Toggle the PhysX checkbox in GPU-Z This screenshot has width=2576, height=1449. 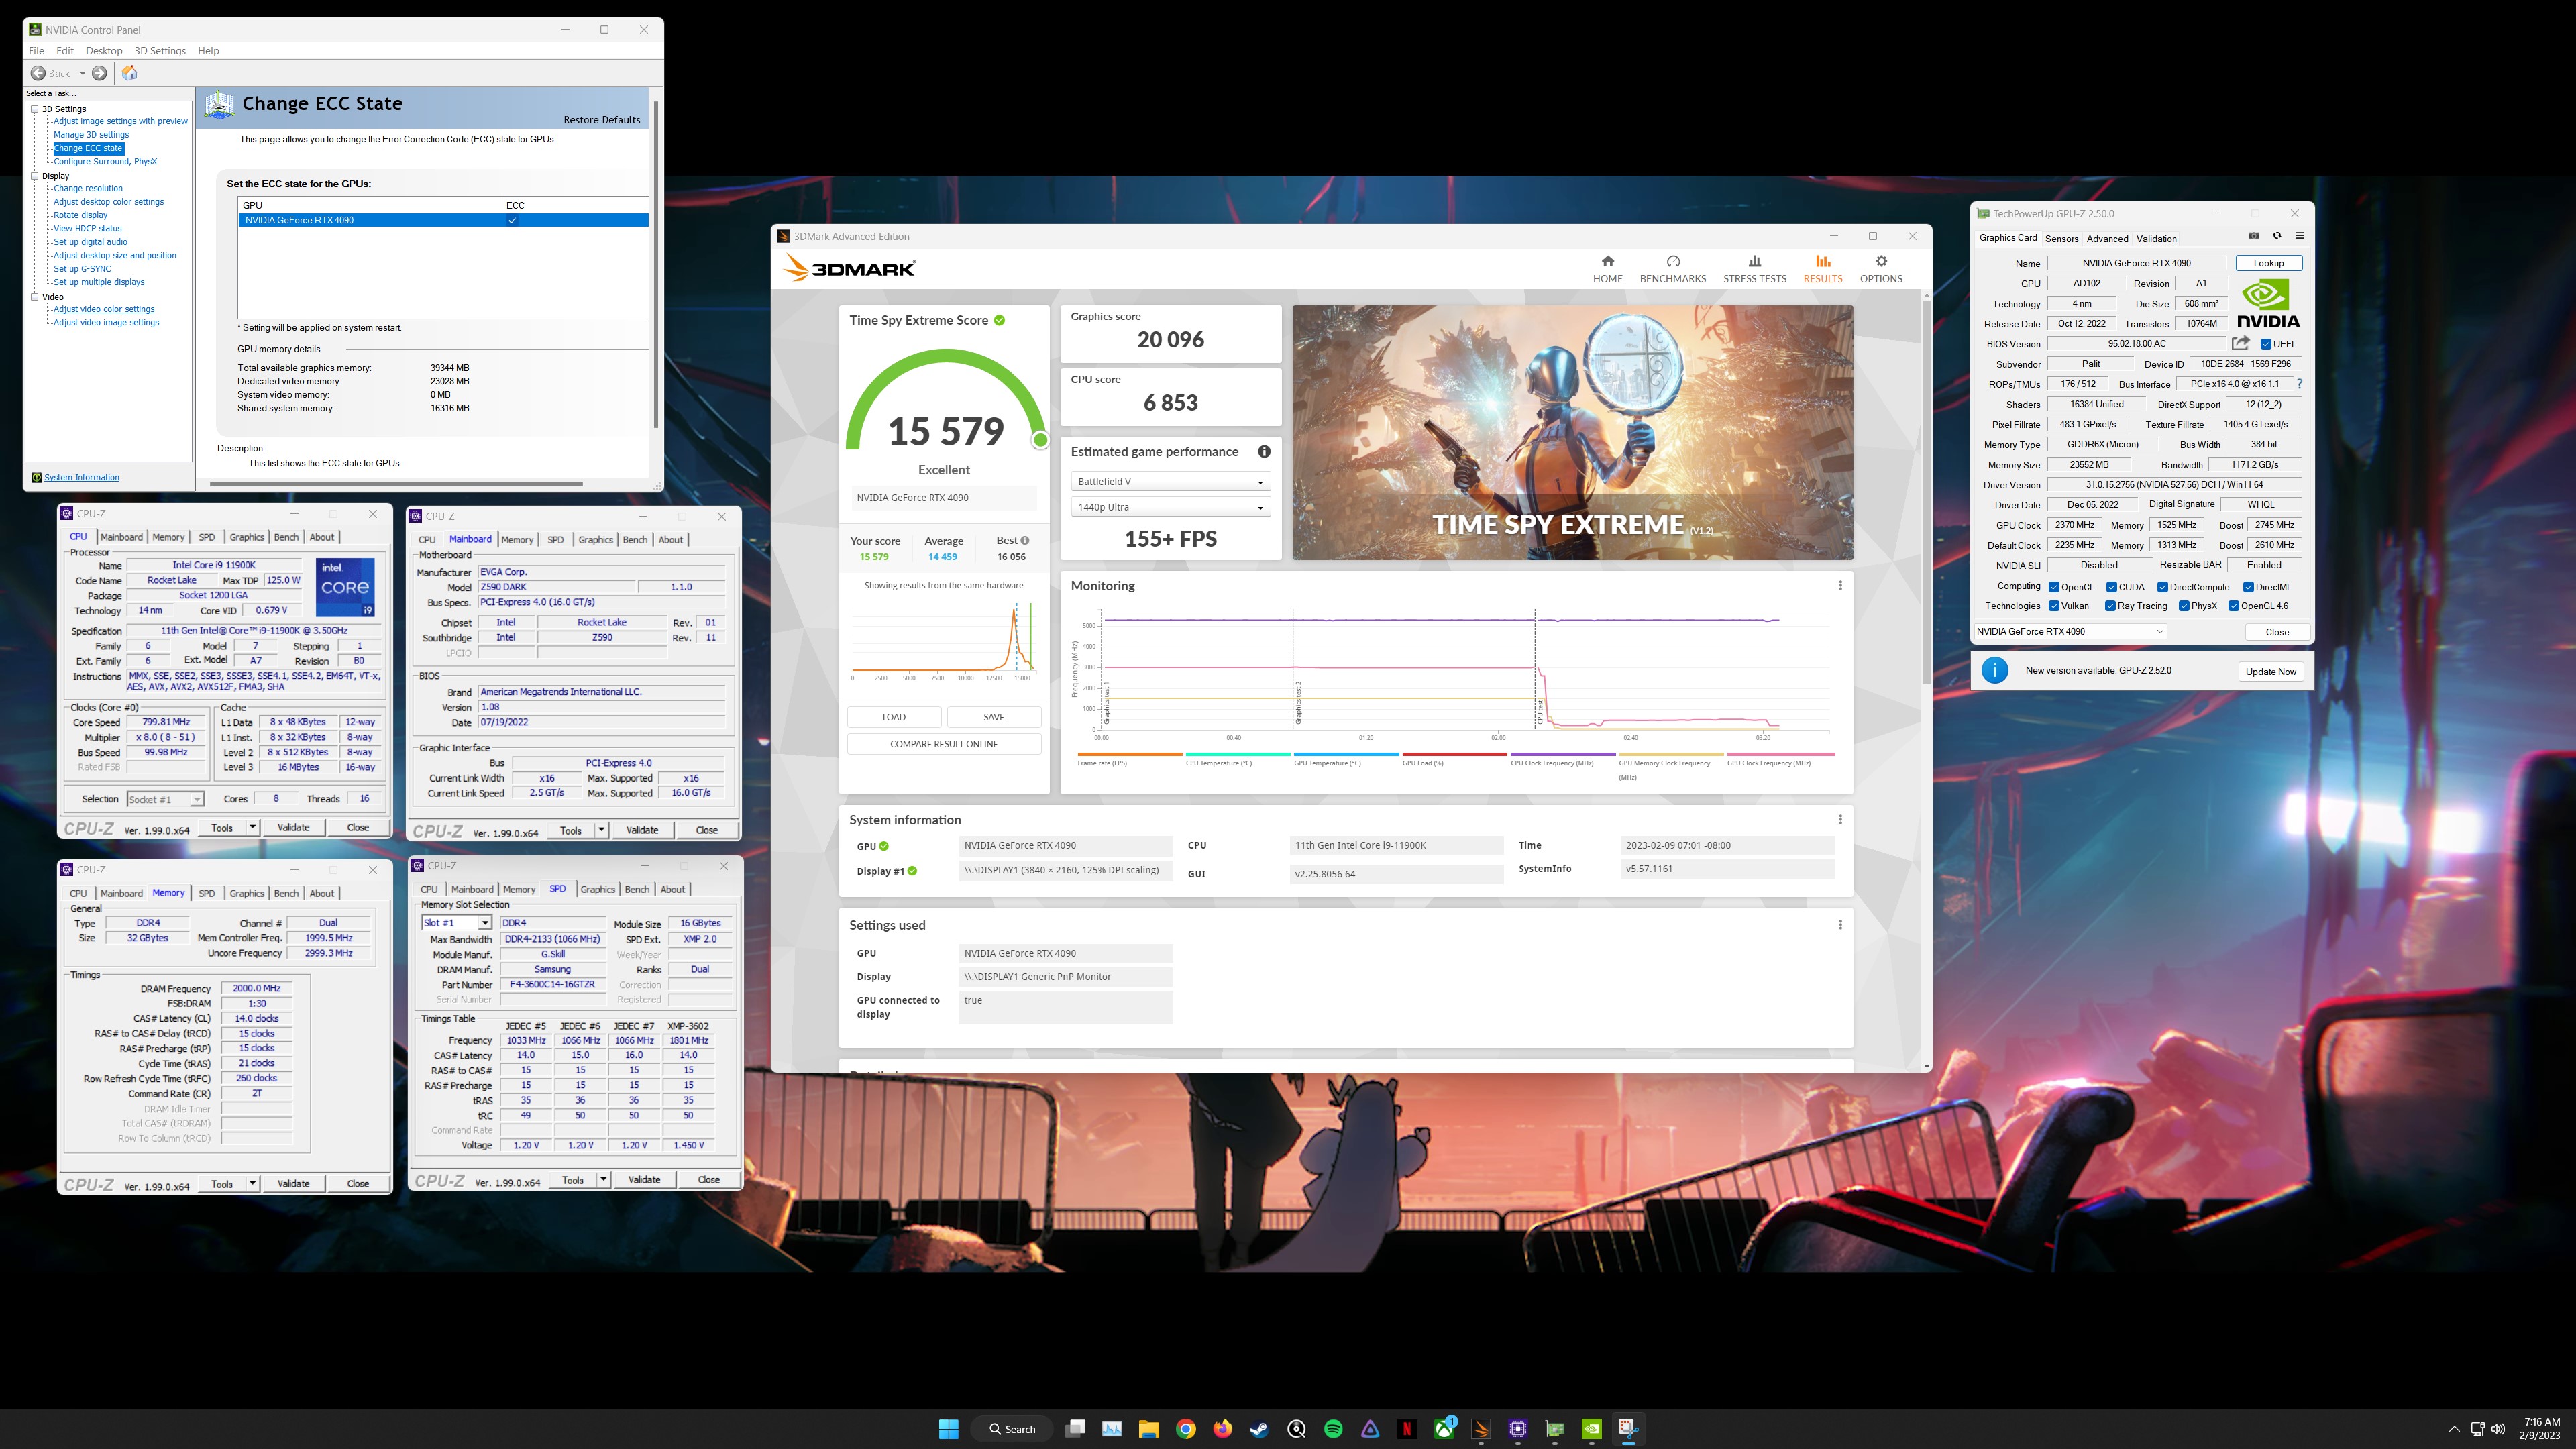pyautogui.click(x=2184, y=606)
